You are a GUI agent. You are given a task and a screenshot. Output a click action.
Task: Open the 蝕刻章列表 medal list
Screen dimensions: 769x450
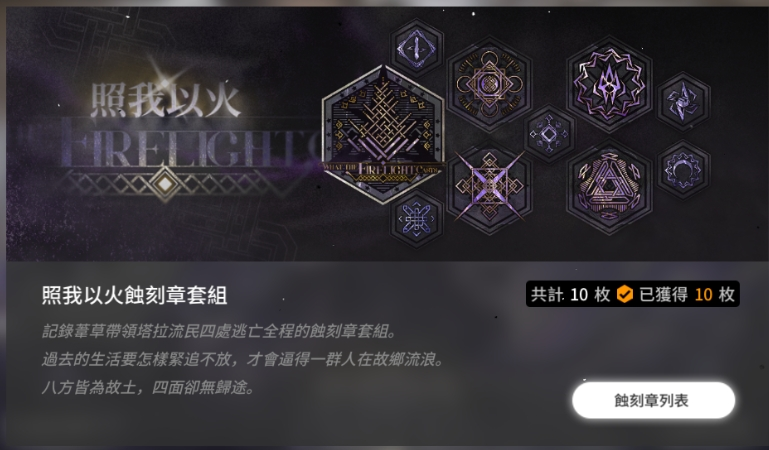click(x=653, y=400)
